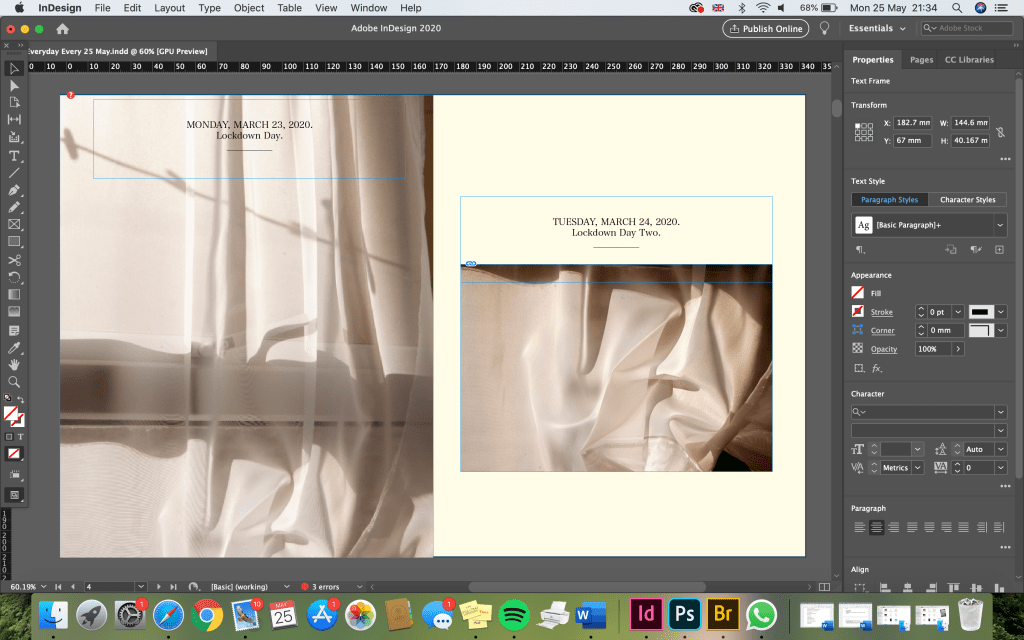Viewport: 1024px width, 640px height.
Task: Choose the Eyedropper tool
Action: [x=14, y=347]
